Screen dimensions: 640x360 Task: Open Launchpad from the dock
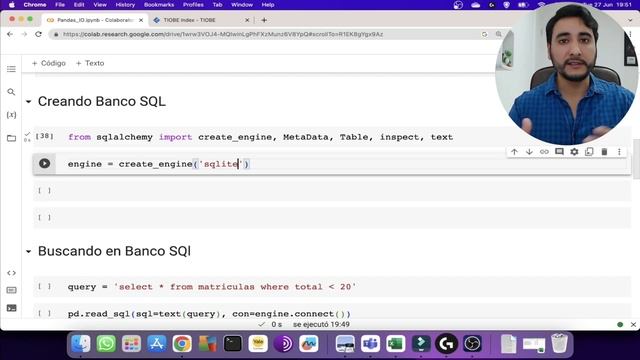(131, 344)
